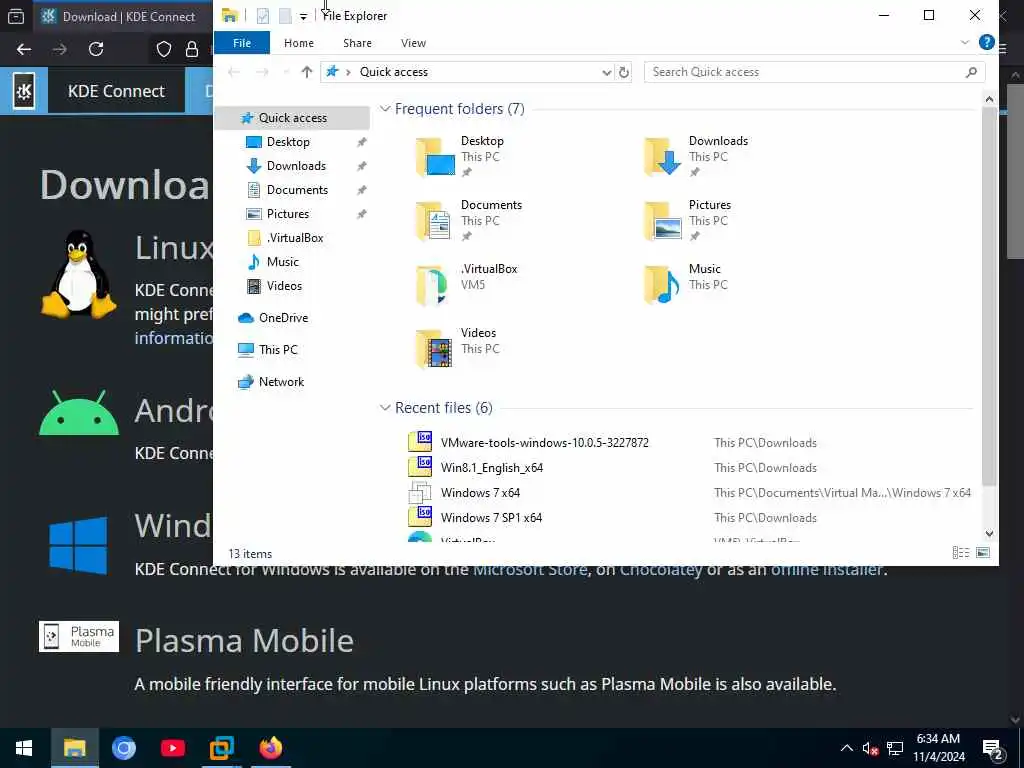Show hidden system tray icons
This screenshot has height=768, width=1024.
tap(846, 748)
